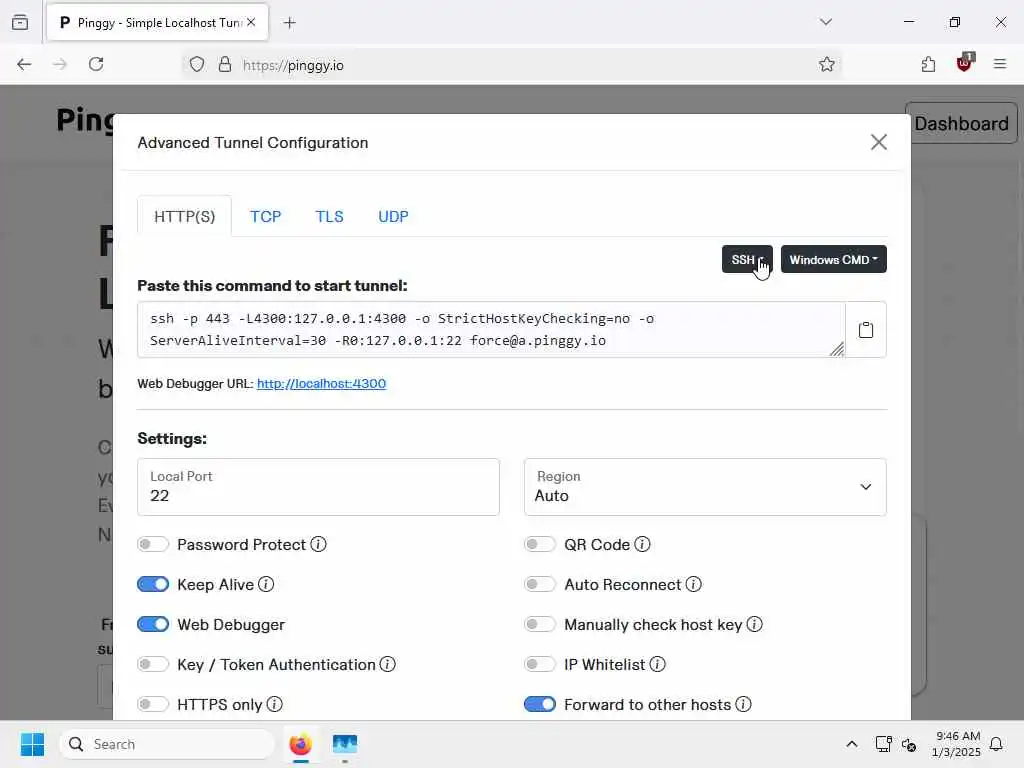Image resolution: width=1024 pixels, height=768 pixels.
Task: Select the UDP tunnel tab
Action: pyautogui.click(x=393, y=216)
